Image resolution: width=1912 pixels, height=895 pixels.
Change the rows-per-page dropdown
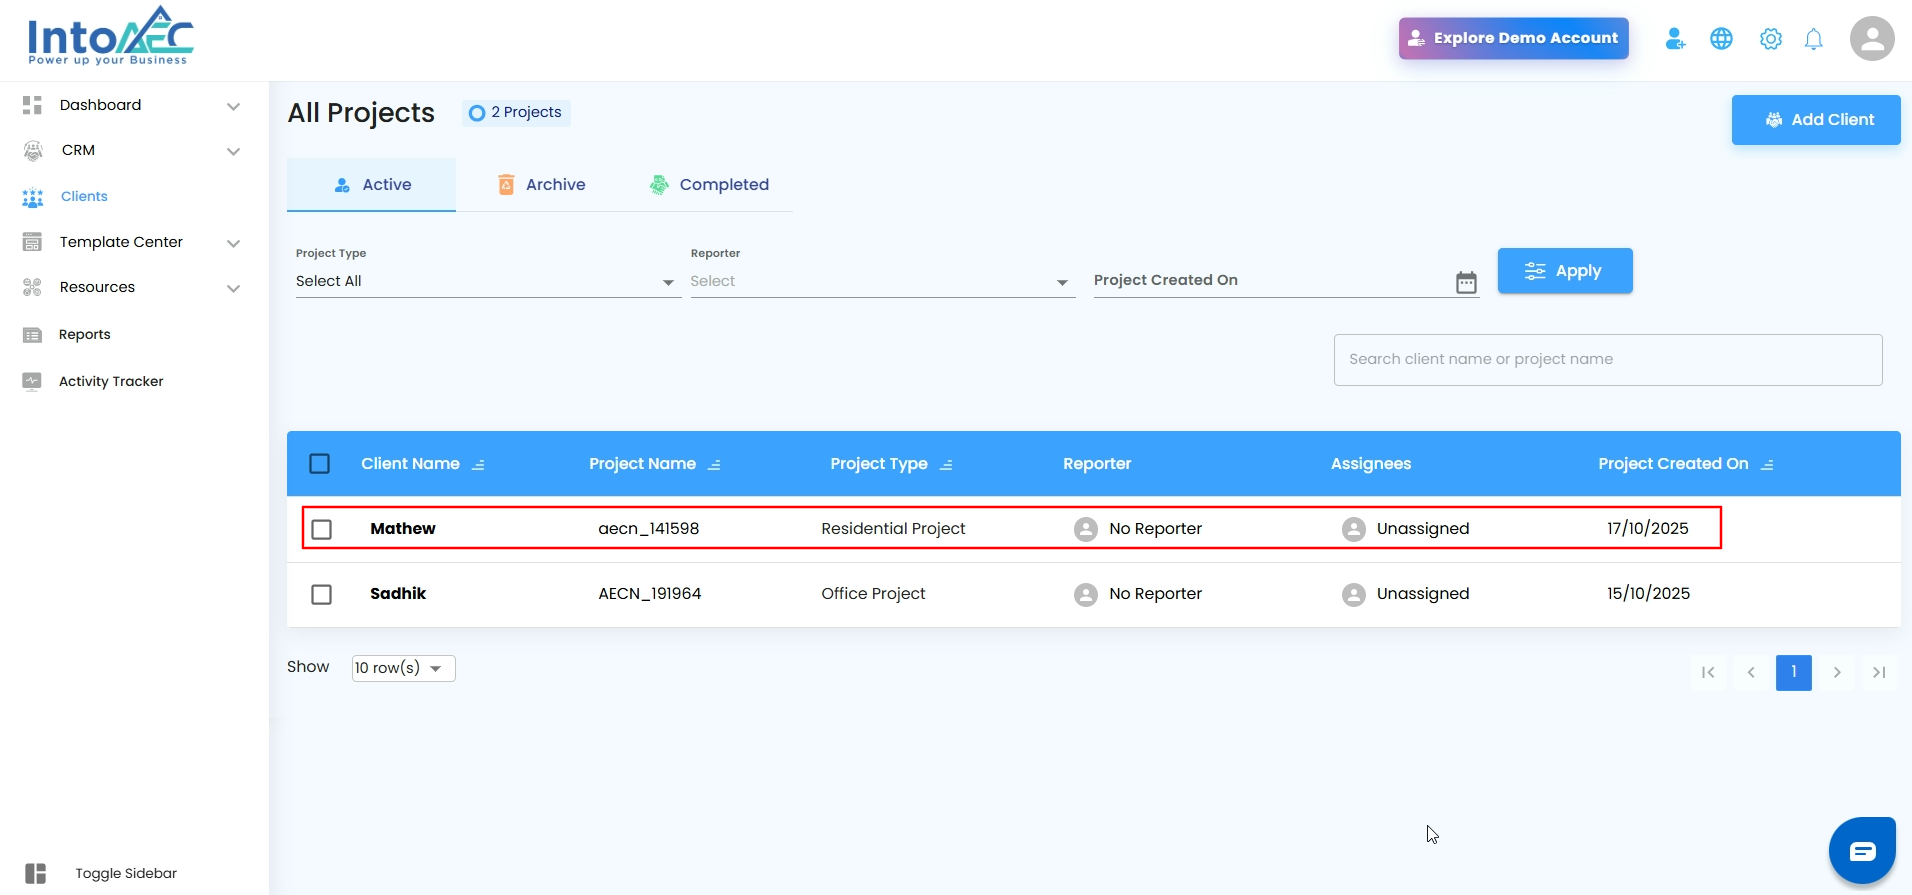(x=403, y=668)
